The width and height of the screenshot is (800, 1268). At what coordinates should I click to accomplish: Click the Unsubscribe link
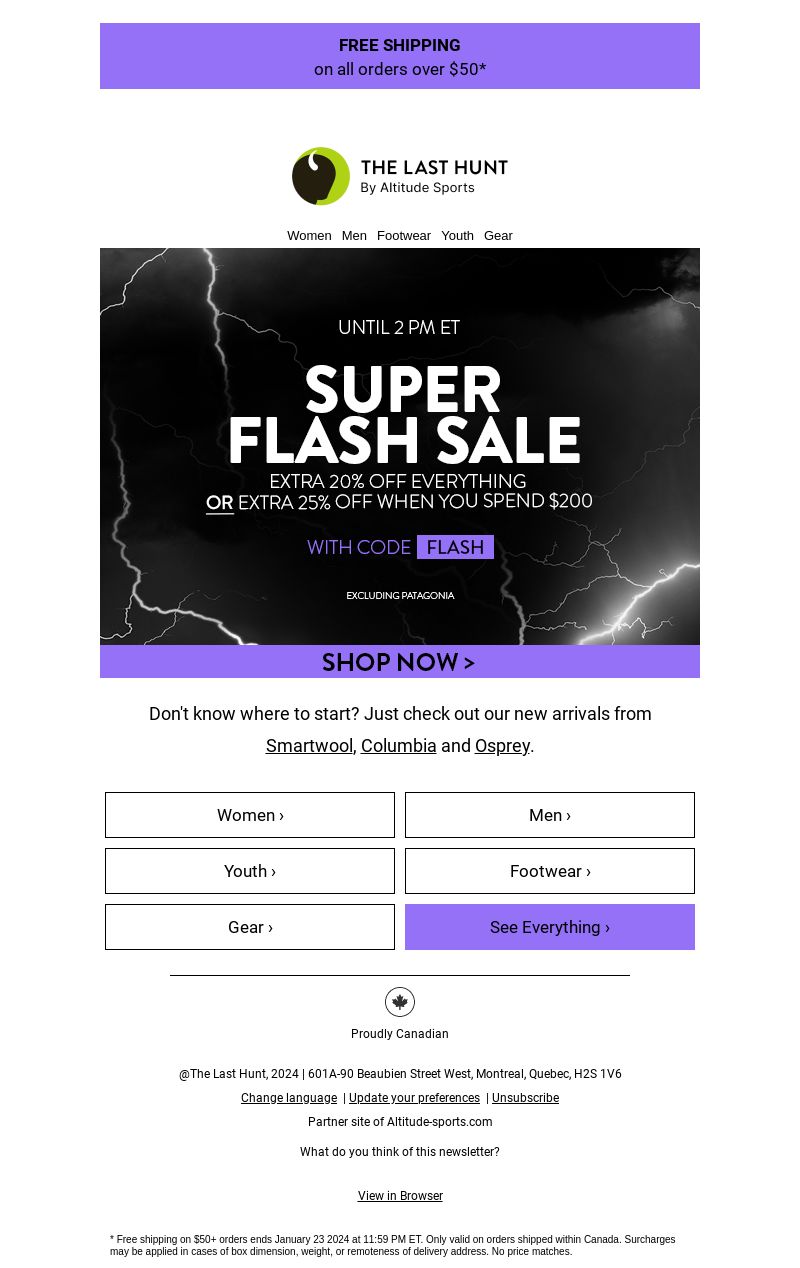click(525, 1098)
